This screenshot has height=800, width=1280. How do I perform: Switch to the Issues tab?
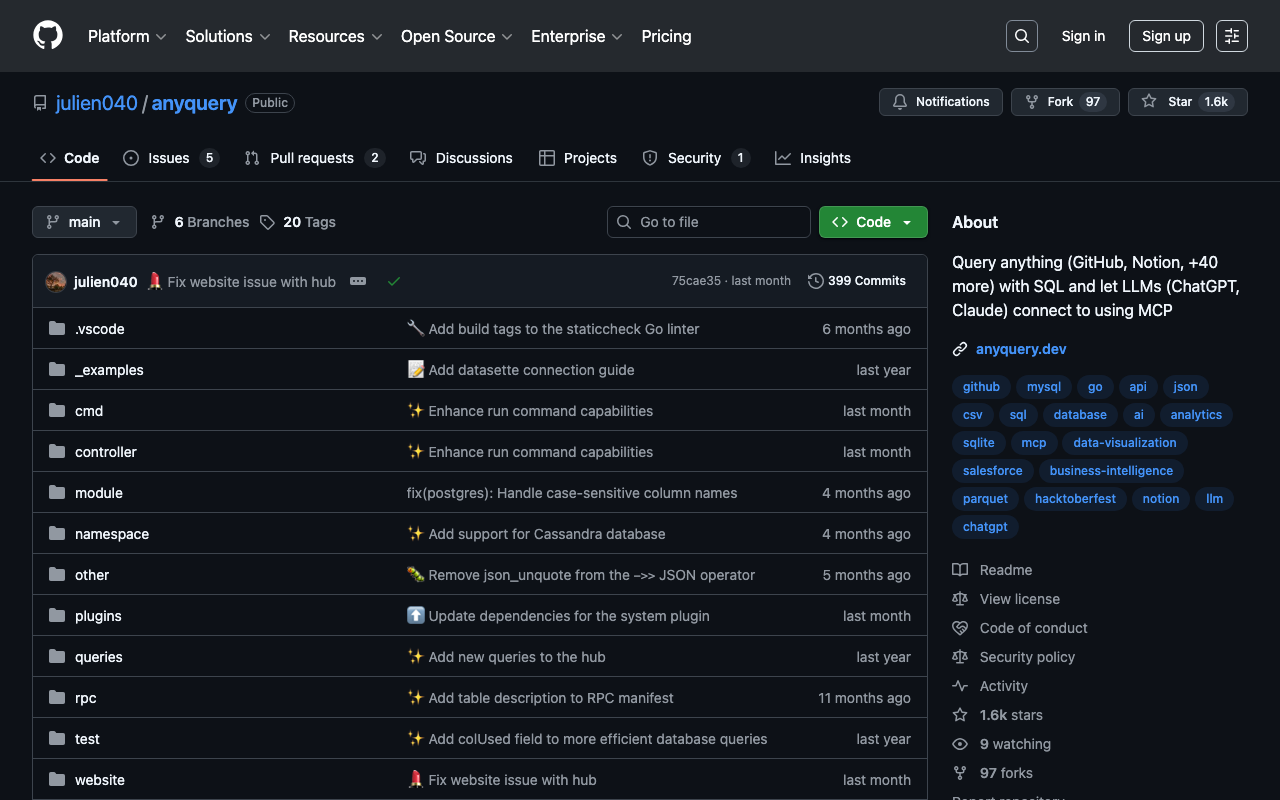[x=169, y=158]
